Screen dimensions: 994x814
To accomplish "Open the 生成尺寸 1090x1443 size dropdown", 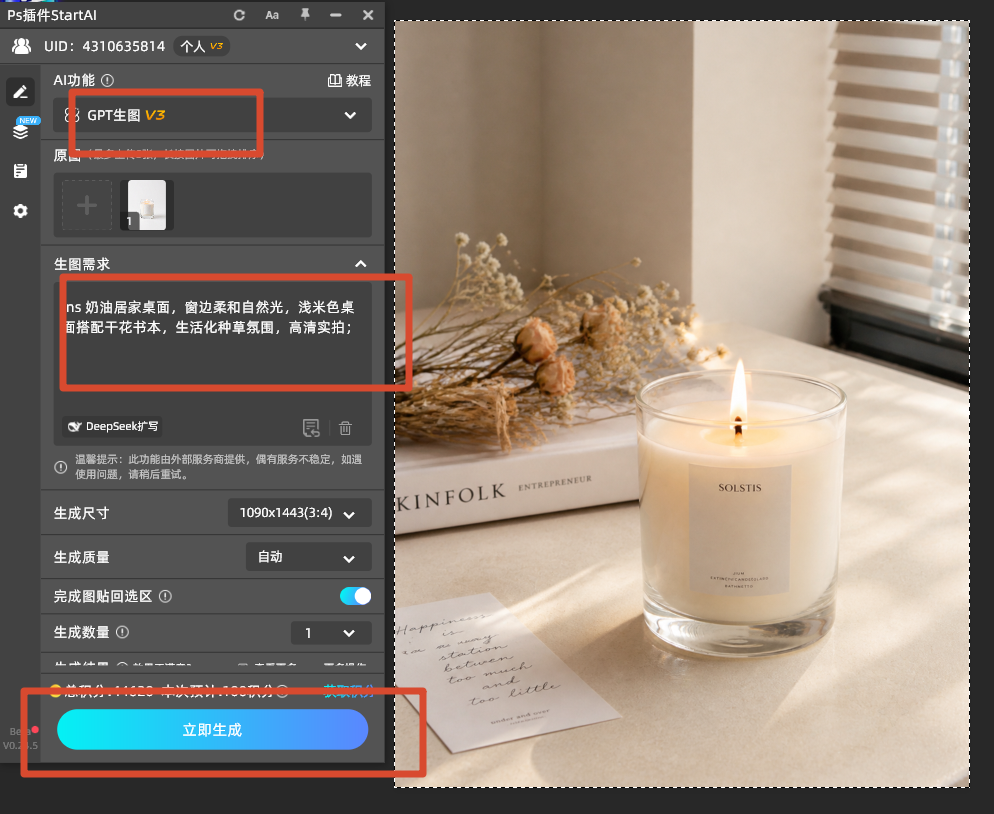I will point(300,513).
